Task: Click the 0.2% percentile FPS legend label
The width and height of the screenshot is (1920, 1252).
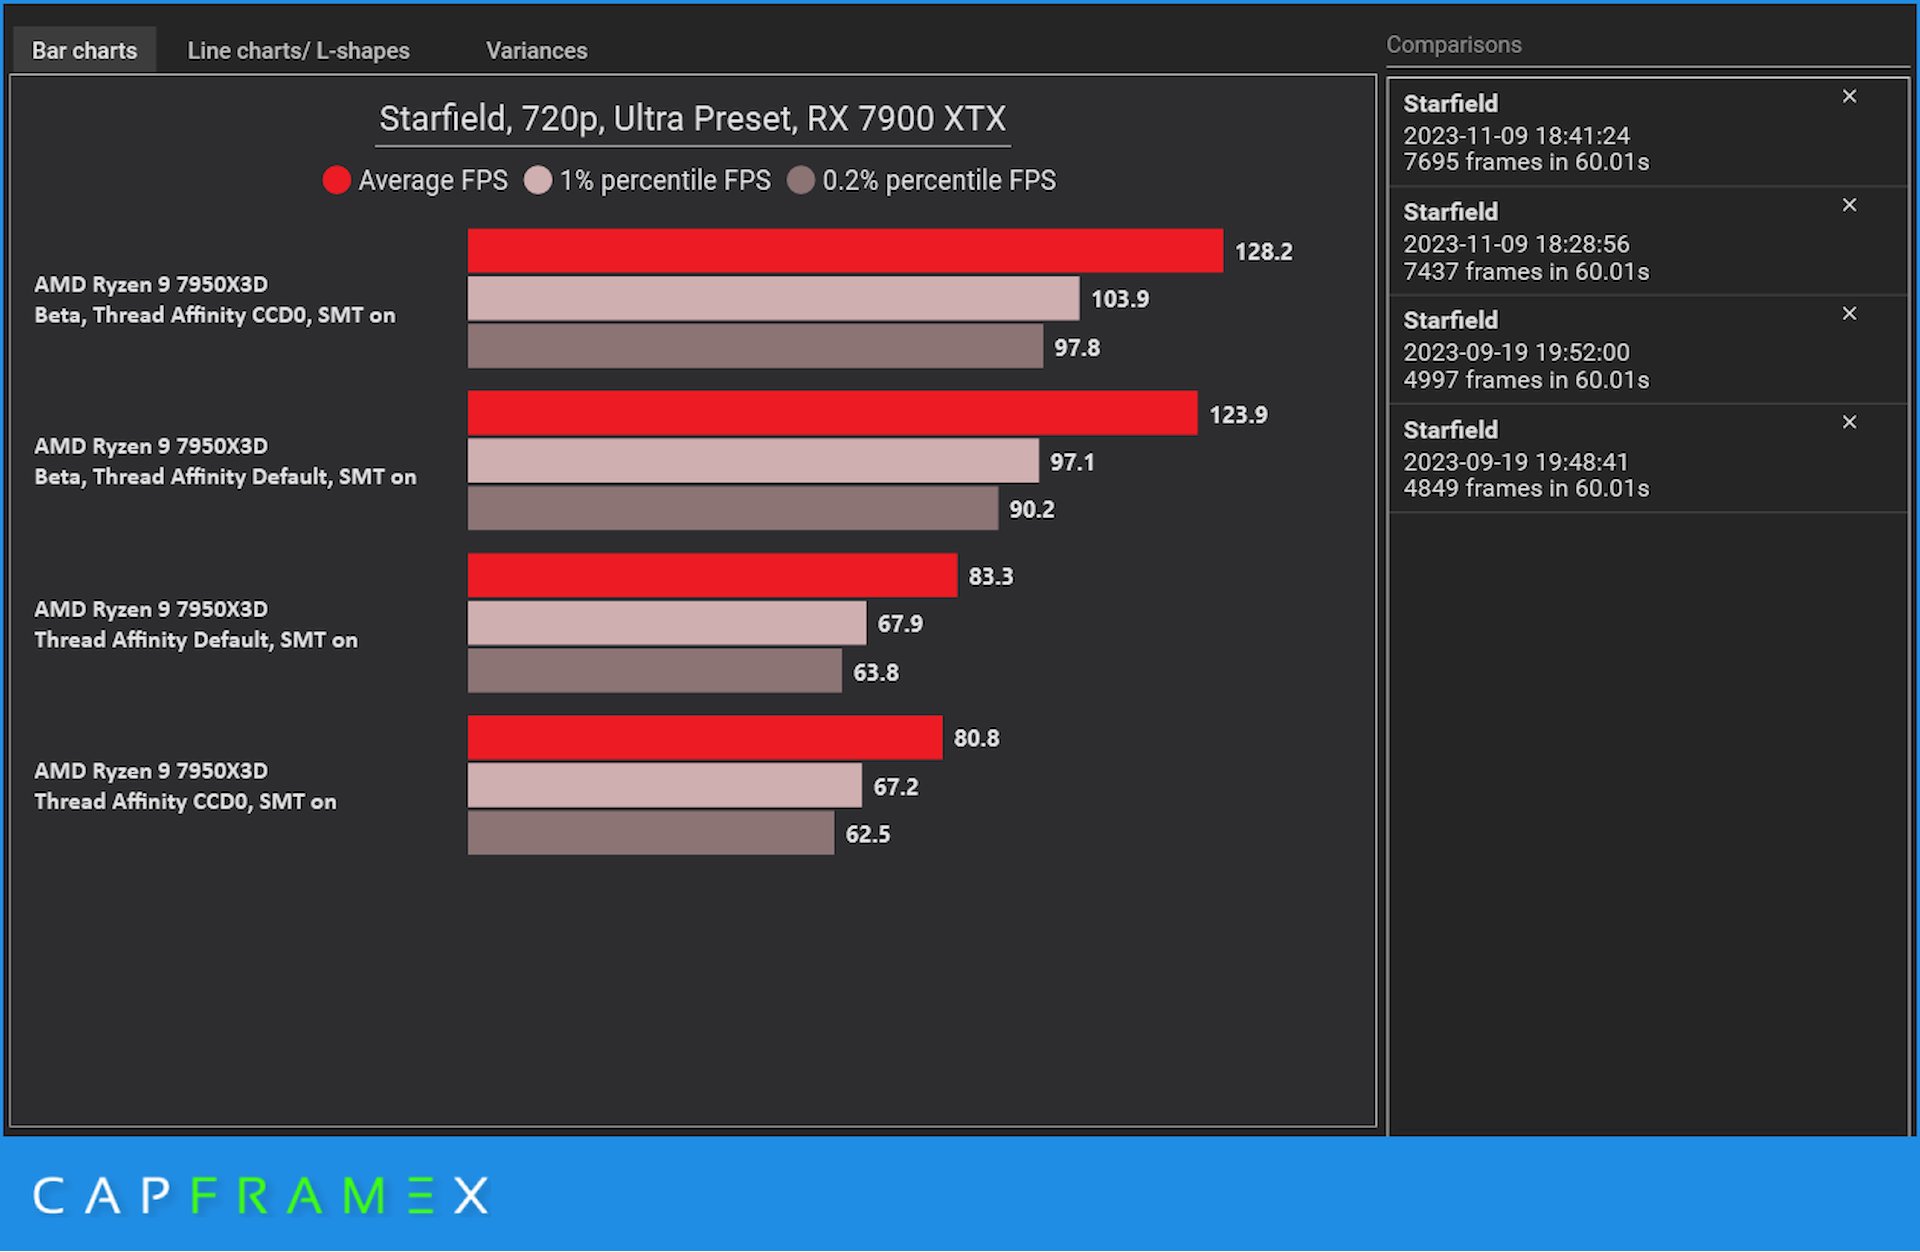Action: pyautogui.click(x=939, y=180)
